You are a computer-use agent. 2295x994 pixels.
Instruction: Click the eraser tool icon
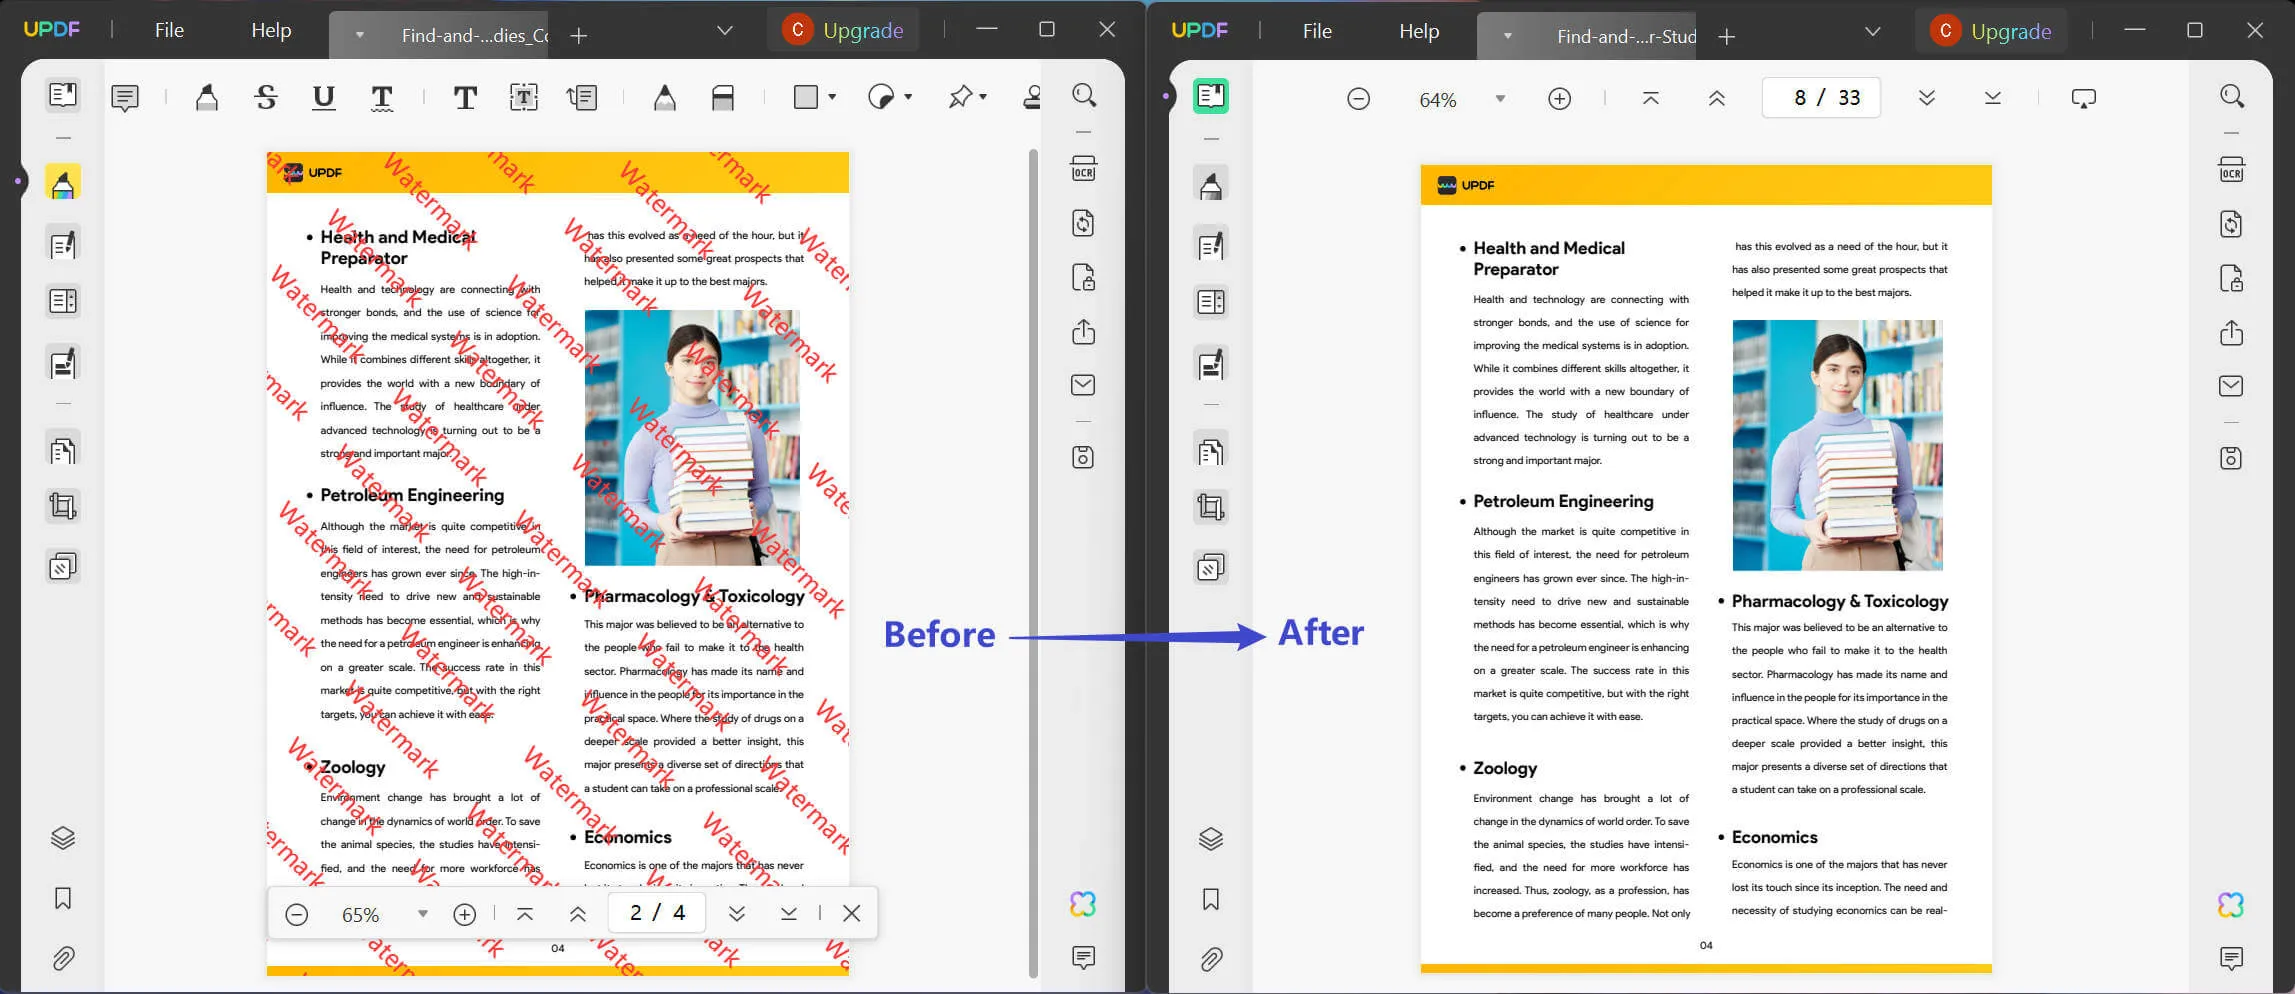pyautogui.click(x=723, y=97)
